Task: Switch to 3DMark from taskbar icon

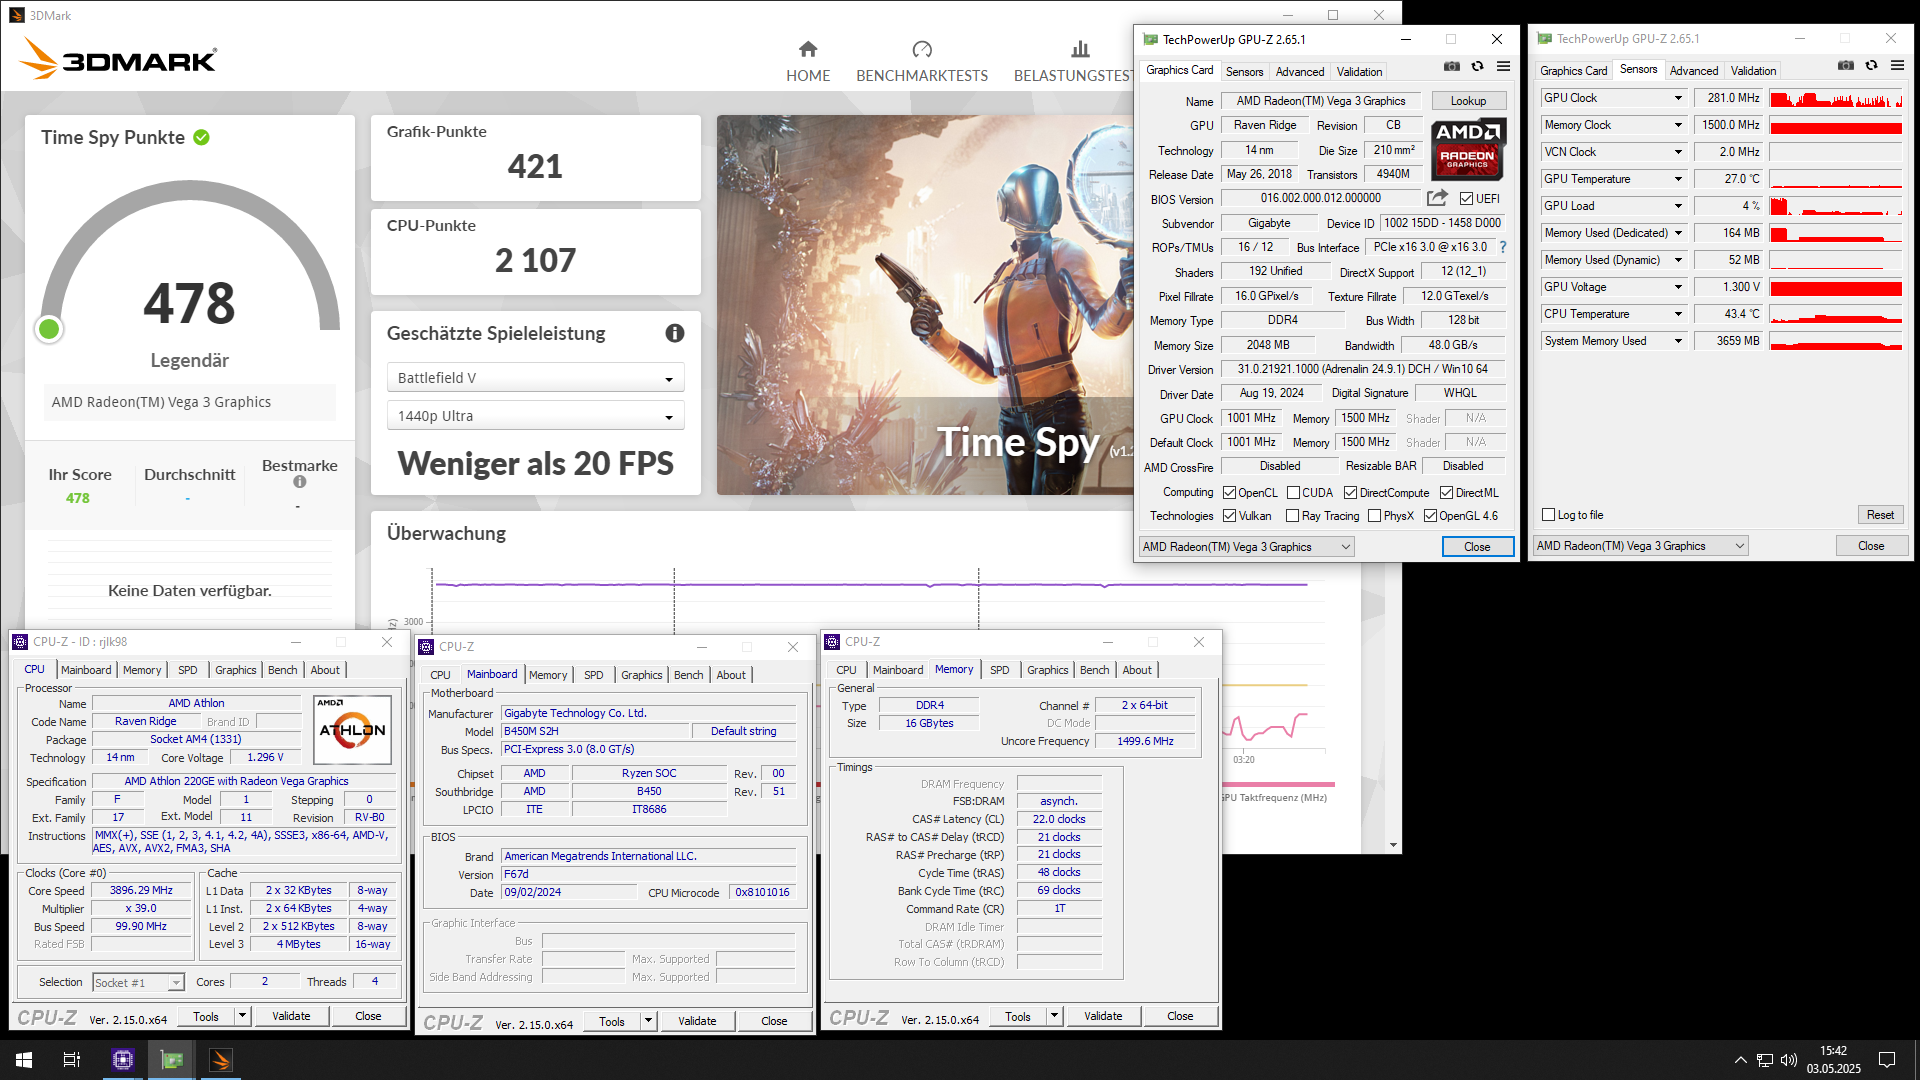Action: 221,1060
